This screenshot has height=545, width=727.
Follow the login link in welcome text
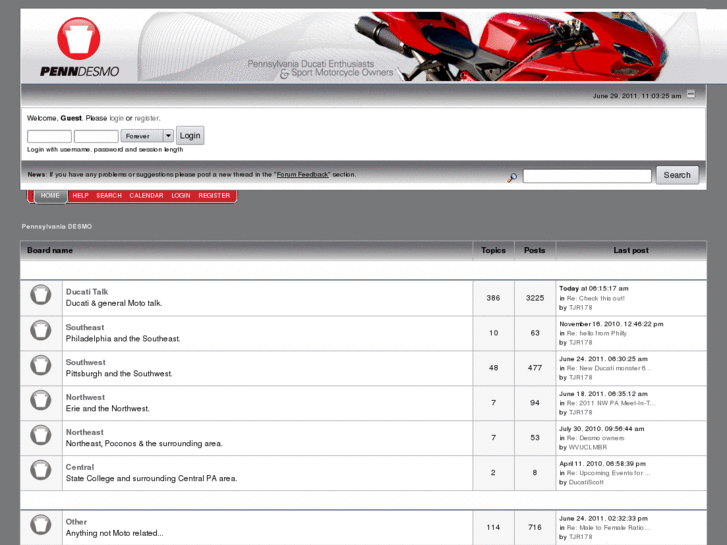click(x=116, y=118)
